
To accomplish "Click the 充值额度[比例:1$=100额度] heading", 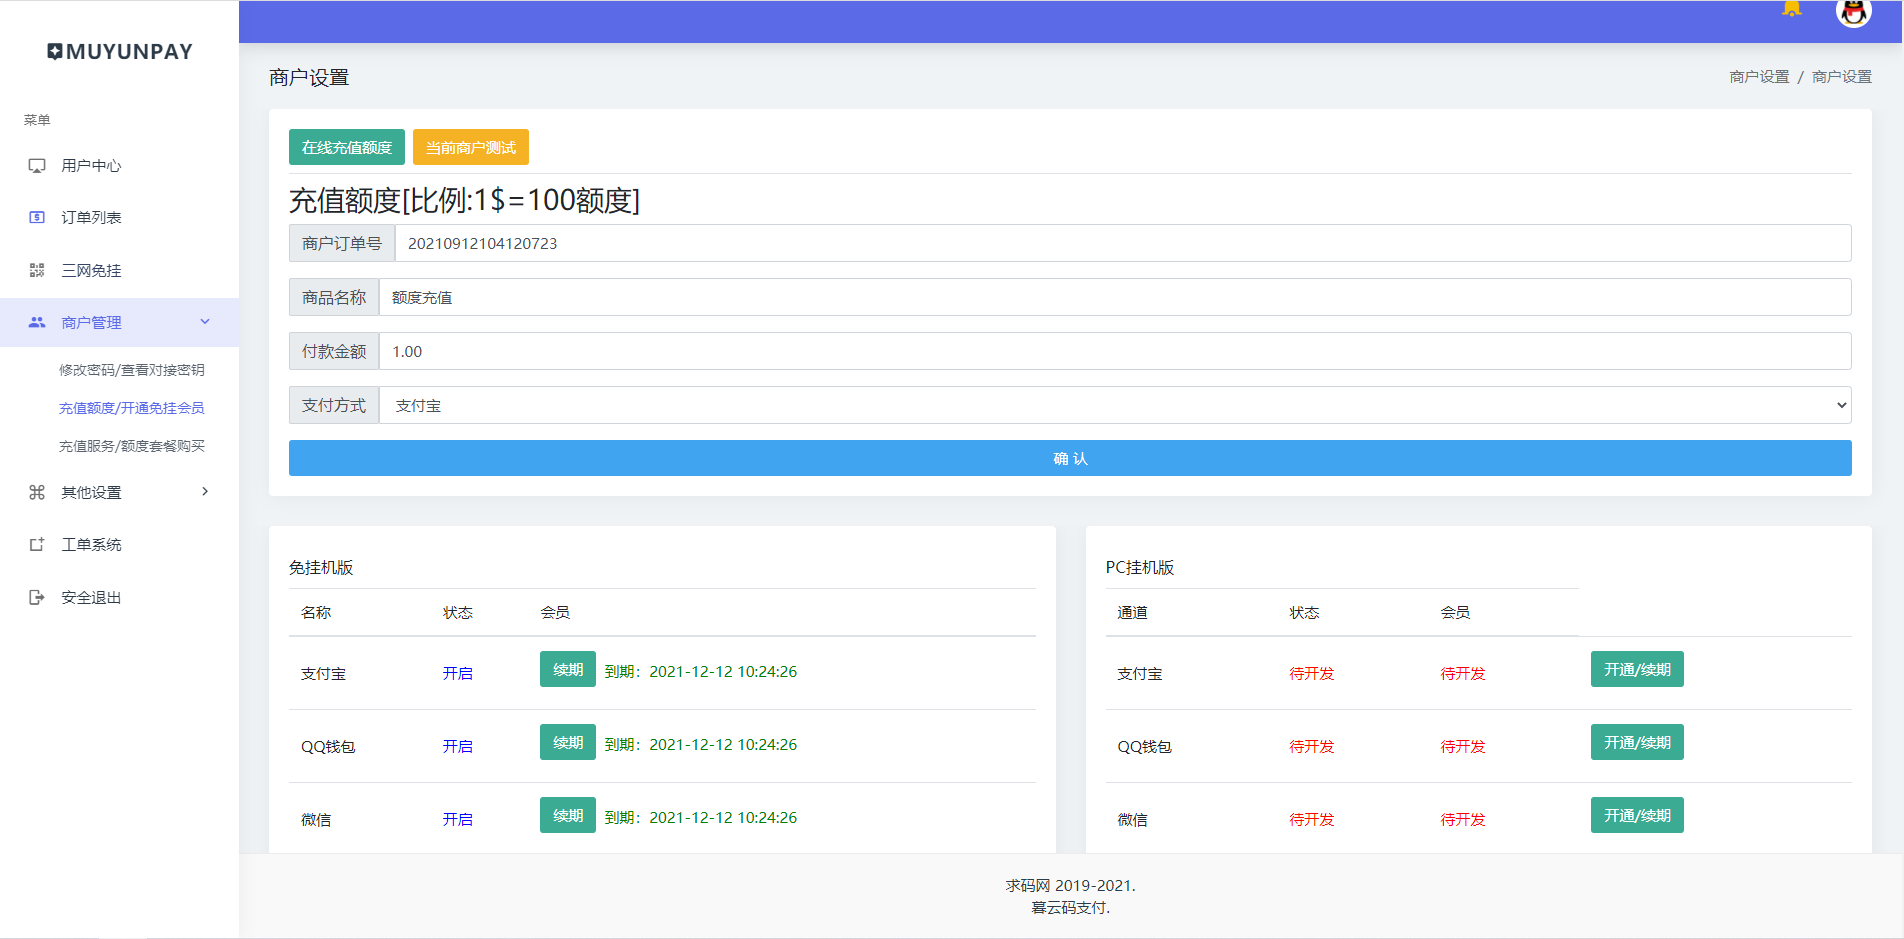I will (465, 200).
